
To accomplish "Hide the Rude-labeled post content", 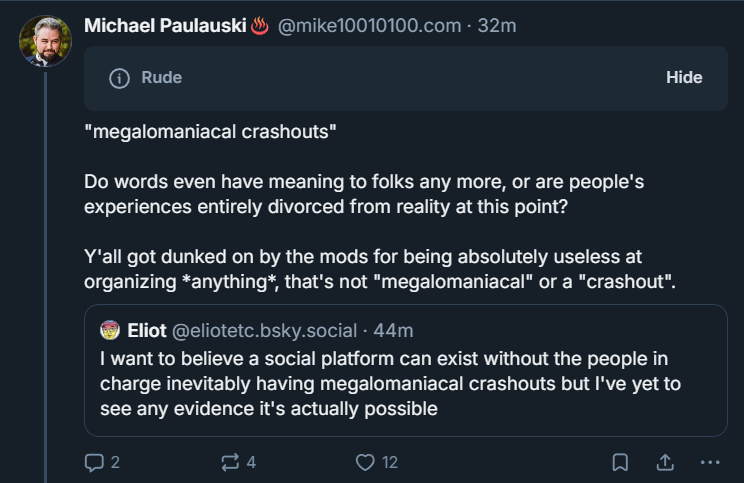I will tap(684, 78).
